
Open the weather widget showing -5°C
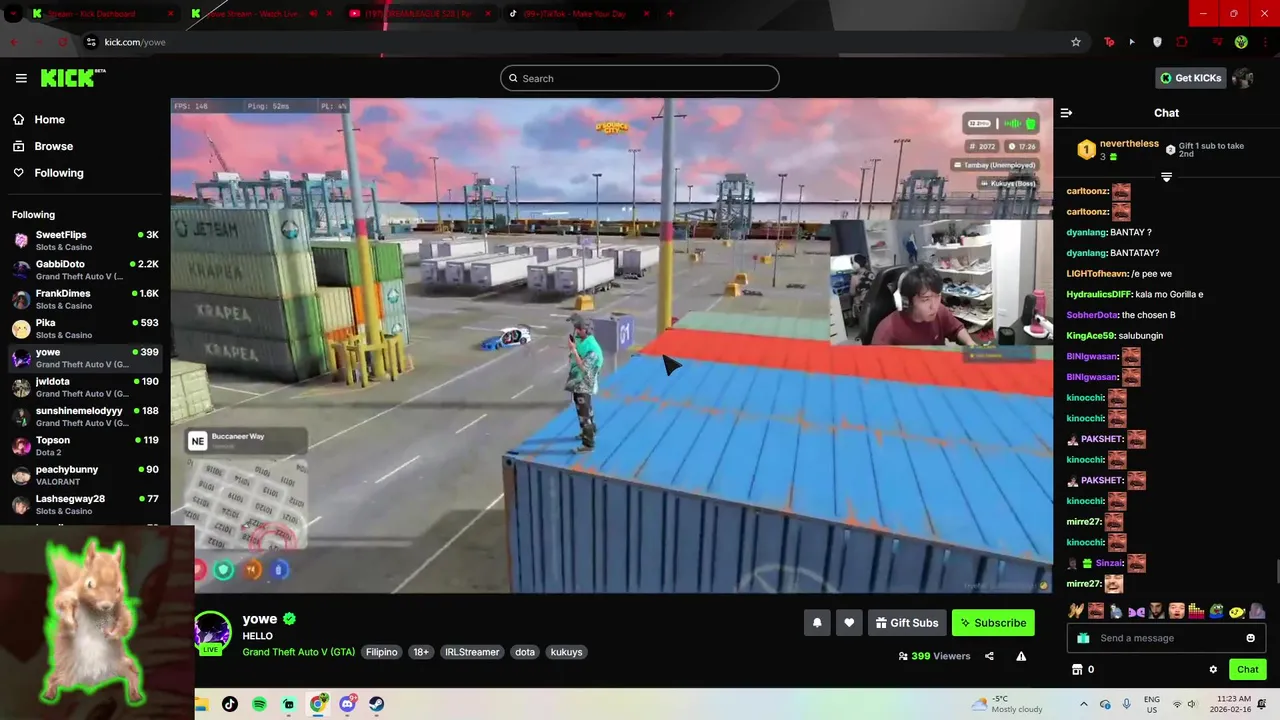[1008, 704]
